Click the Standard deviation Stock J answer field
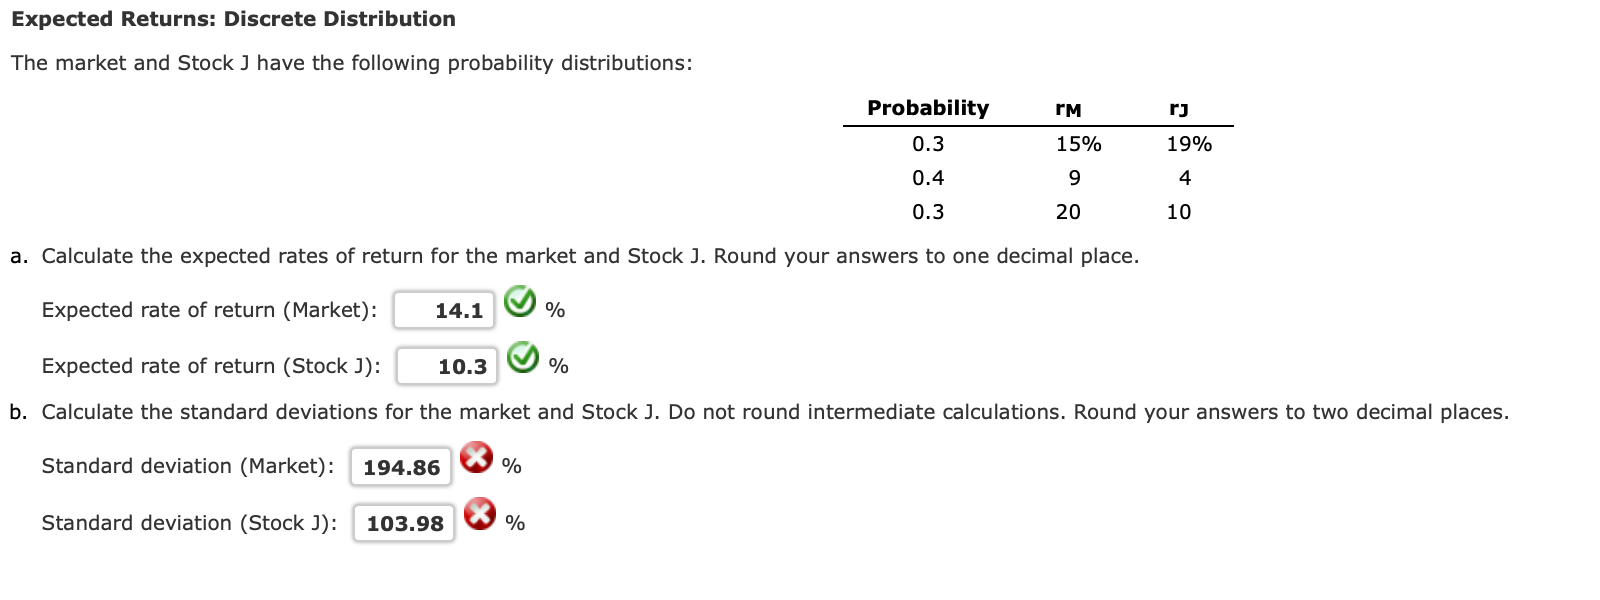1600x600 pixels. pos(402,522)
